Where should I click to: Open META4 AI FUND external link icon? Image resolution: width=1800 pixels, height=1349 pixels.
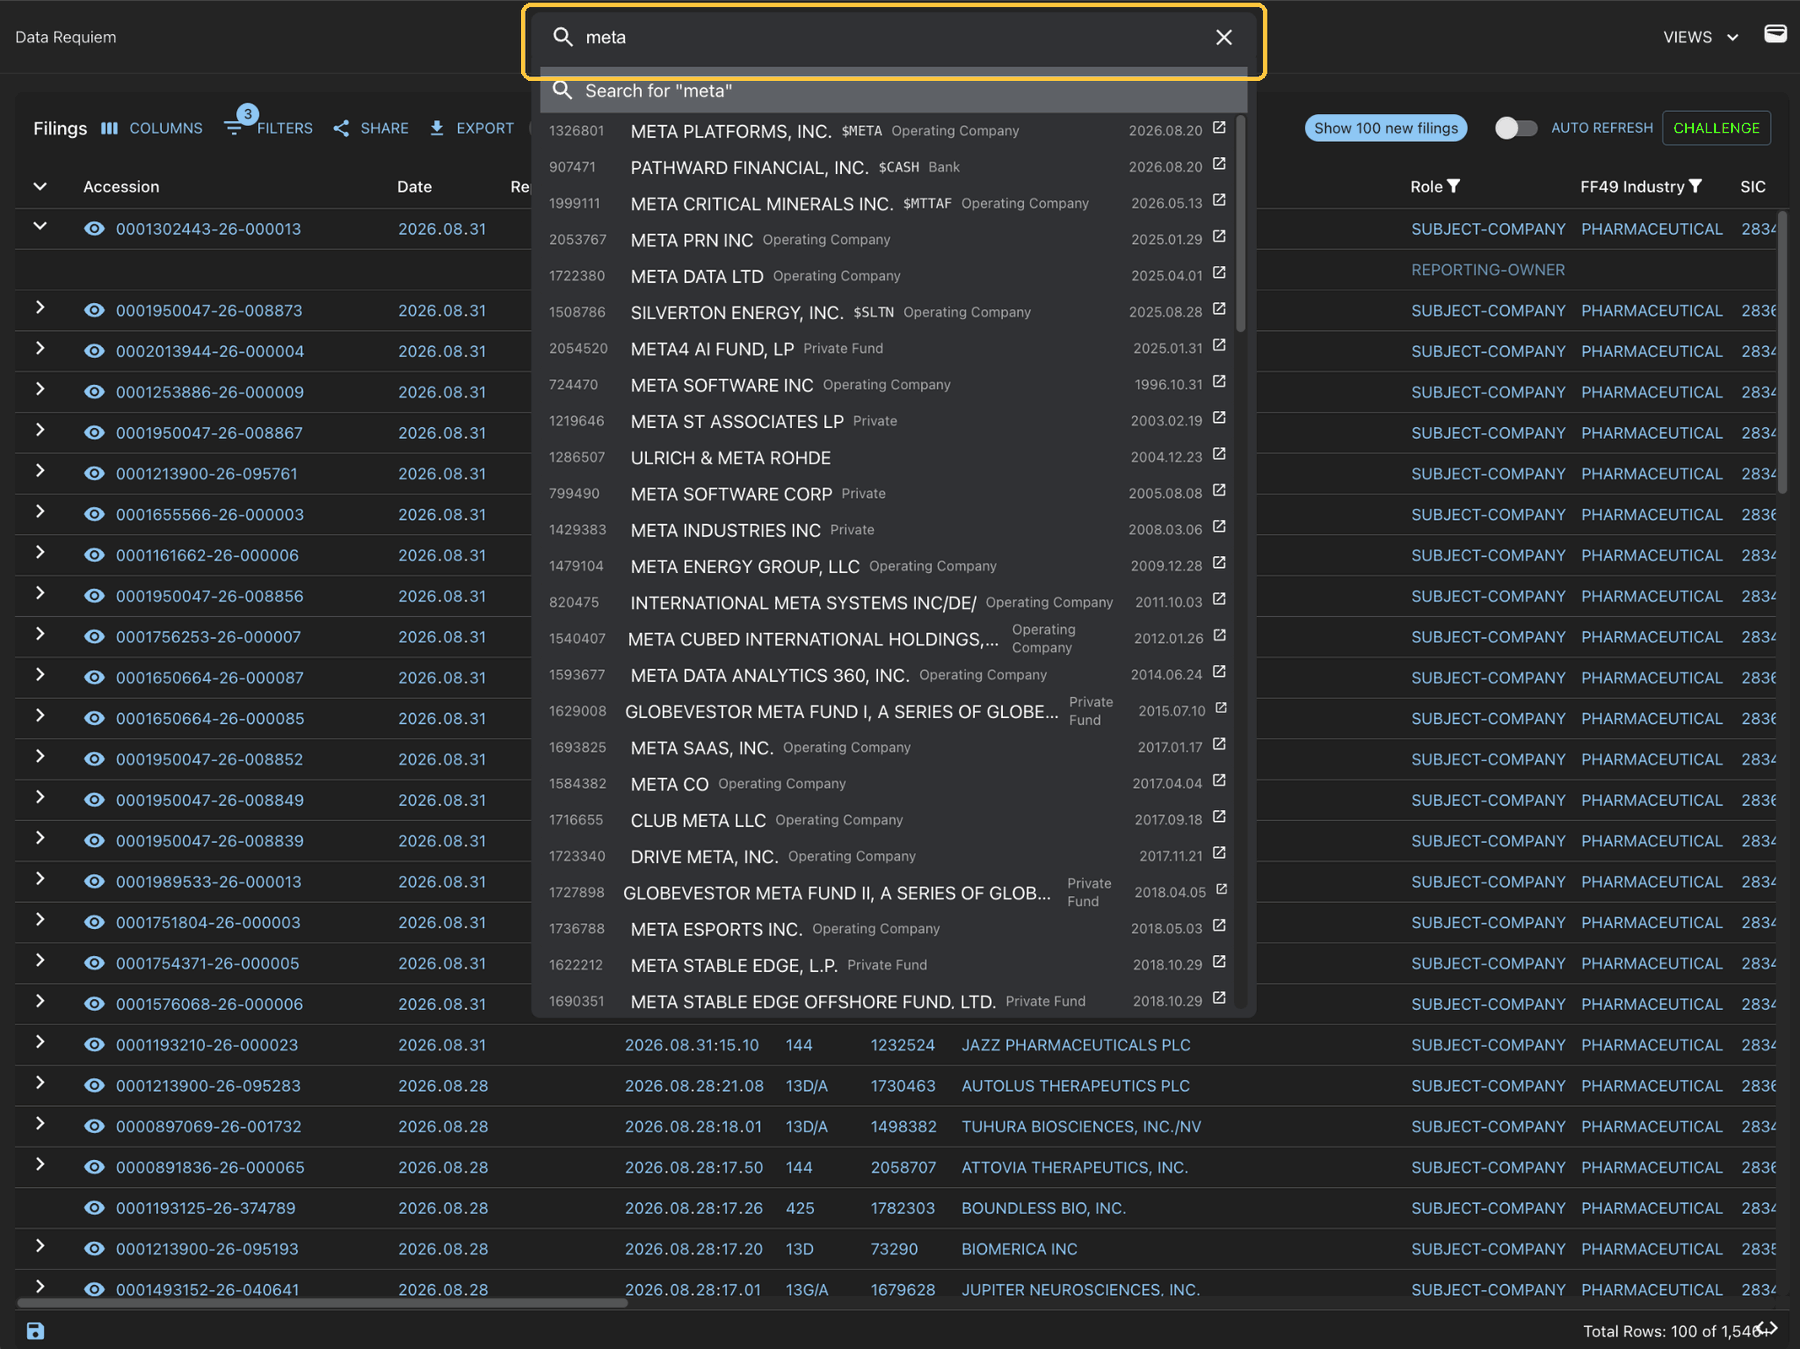[1219, 345]
